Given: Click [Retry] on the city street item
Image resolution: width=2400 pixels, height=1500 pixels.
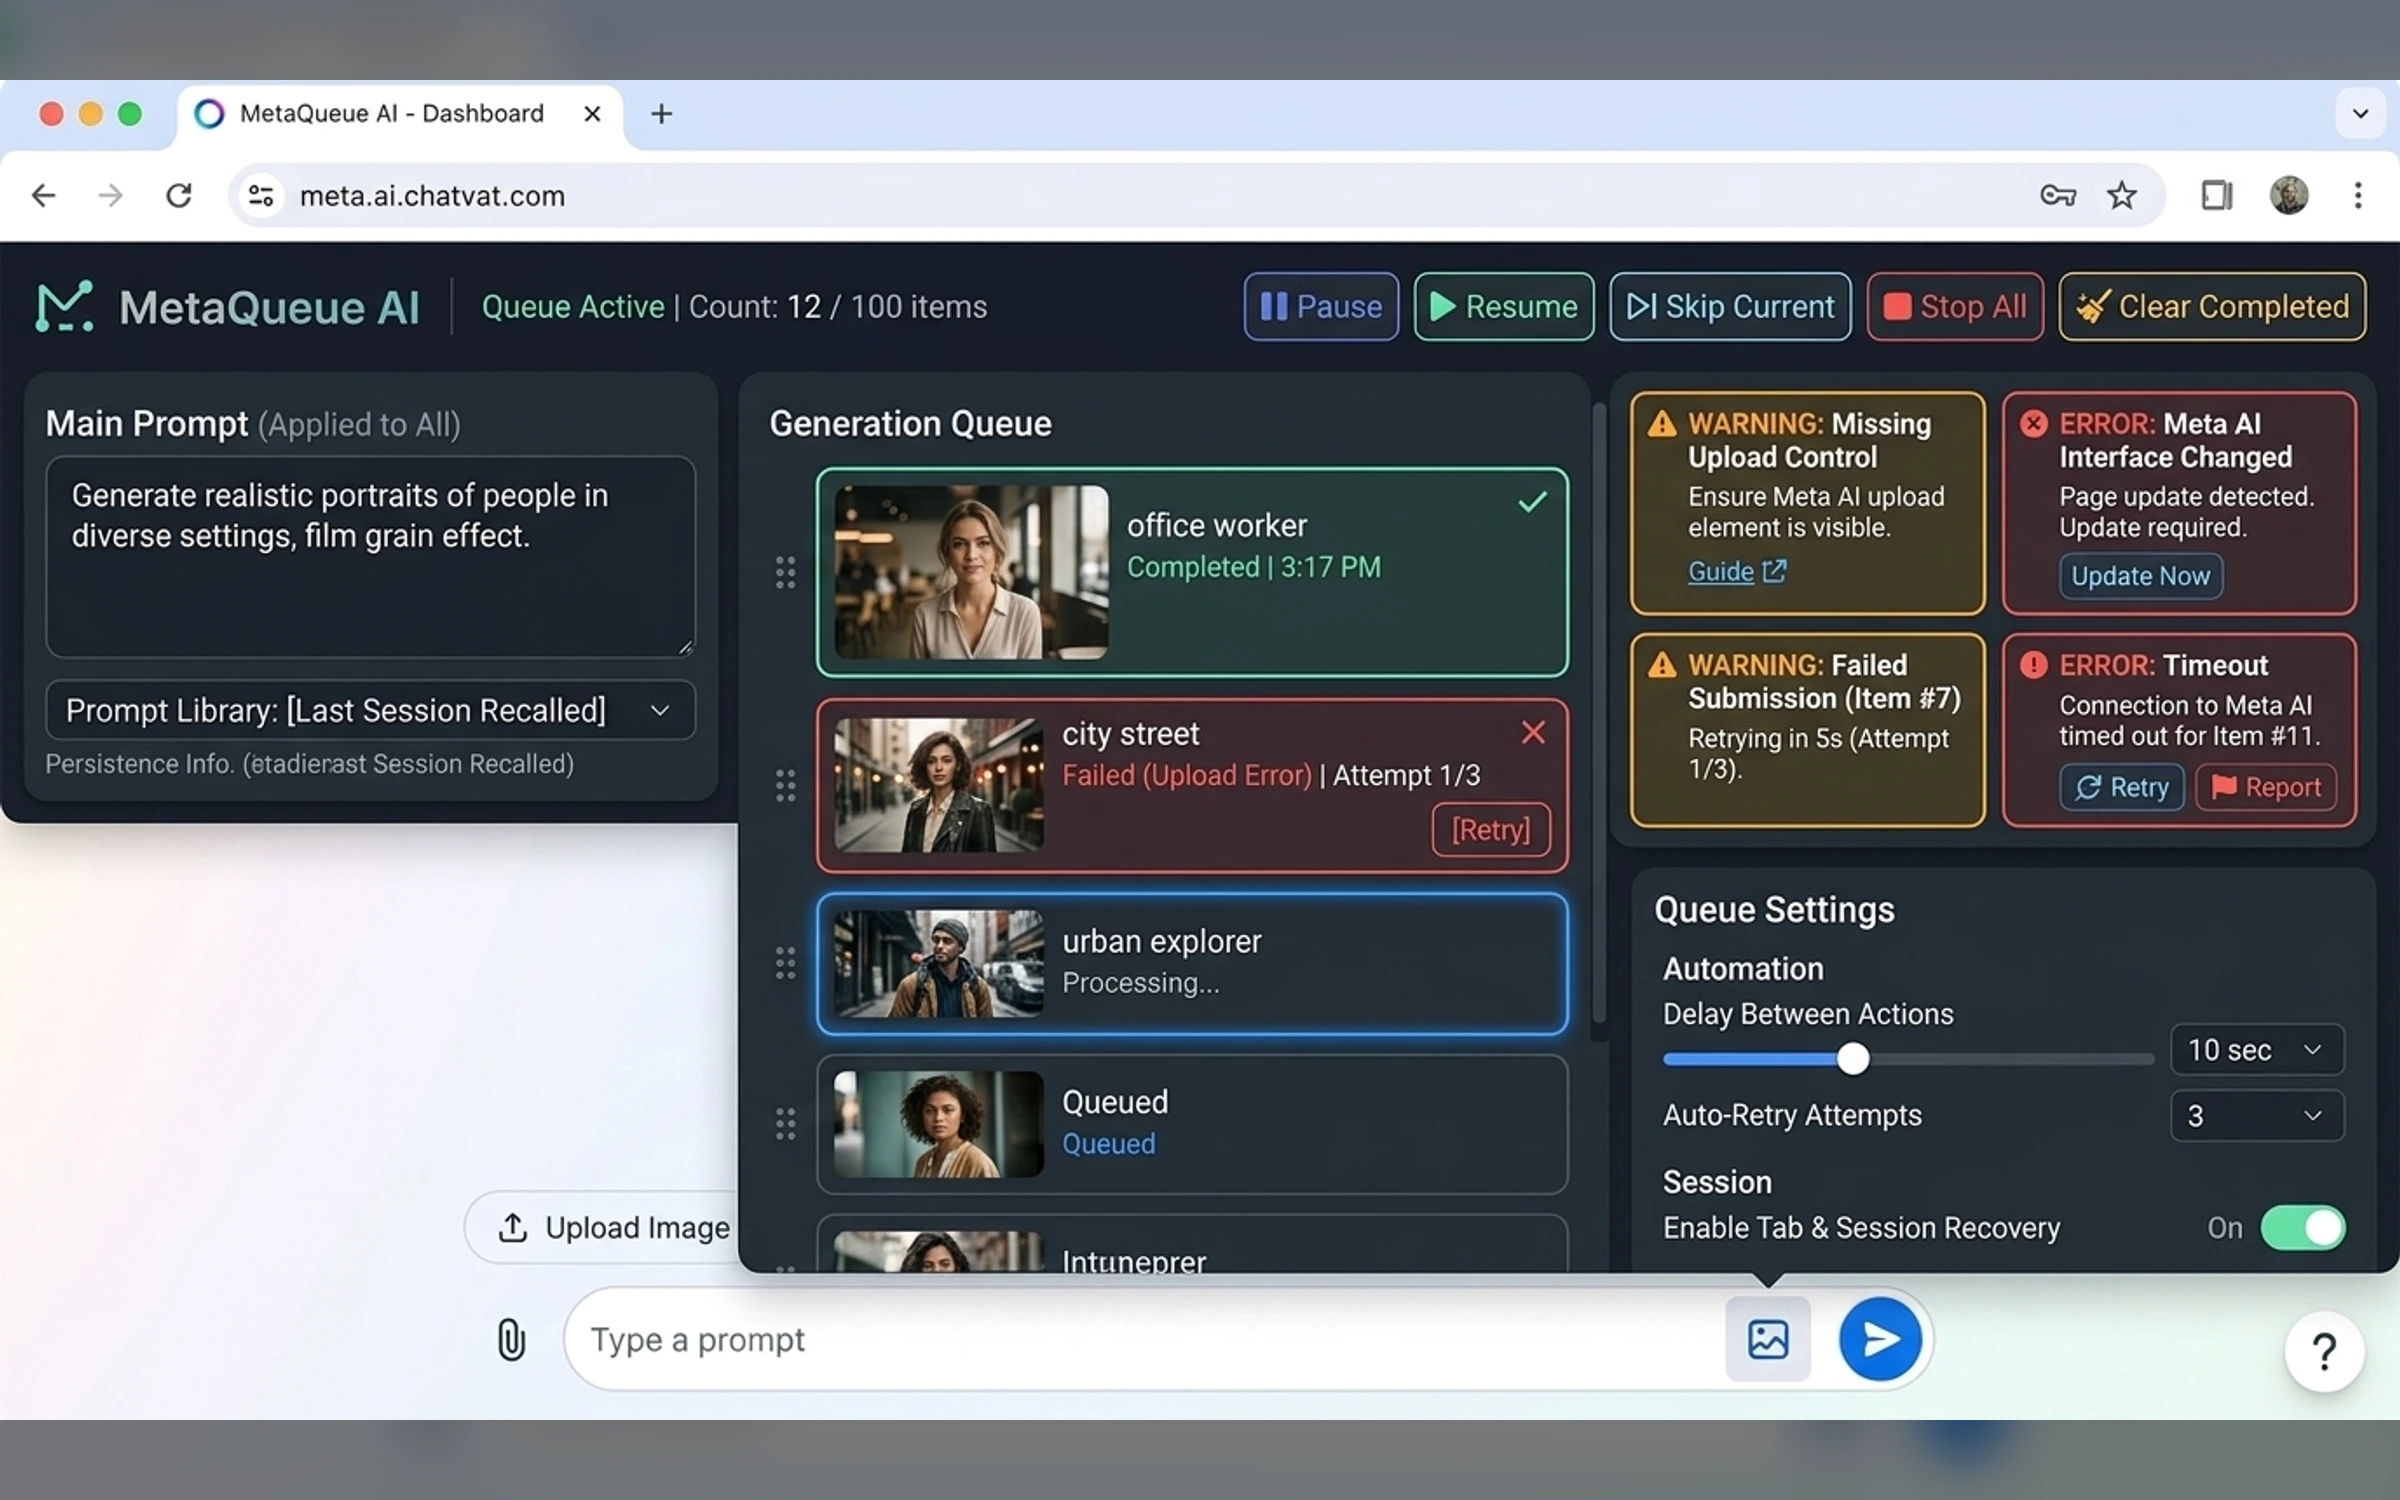Looking at the screenshot, I should pos(1491,829).
